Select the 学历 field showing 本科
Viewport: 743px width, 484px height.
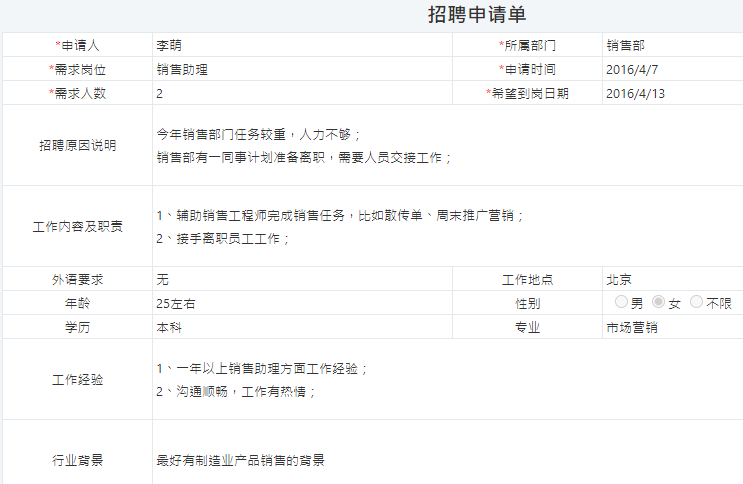point(300,327)
